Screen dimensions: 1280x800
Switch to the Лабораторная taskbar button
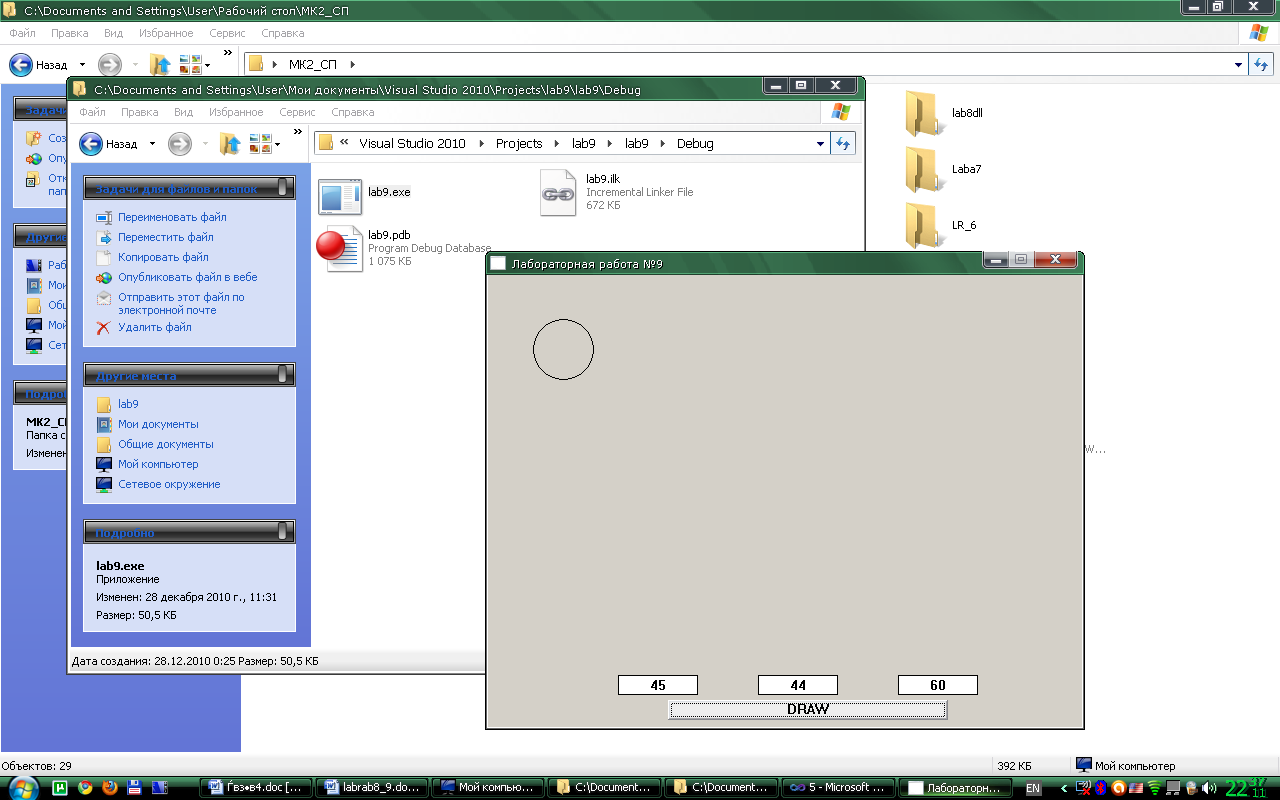tap(954, 788)
